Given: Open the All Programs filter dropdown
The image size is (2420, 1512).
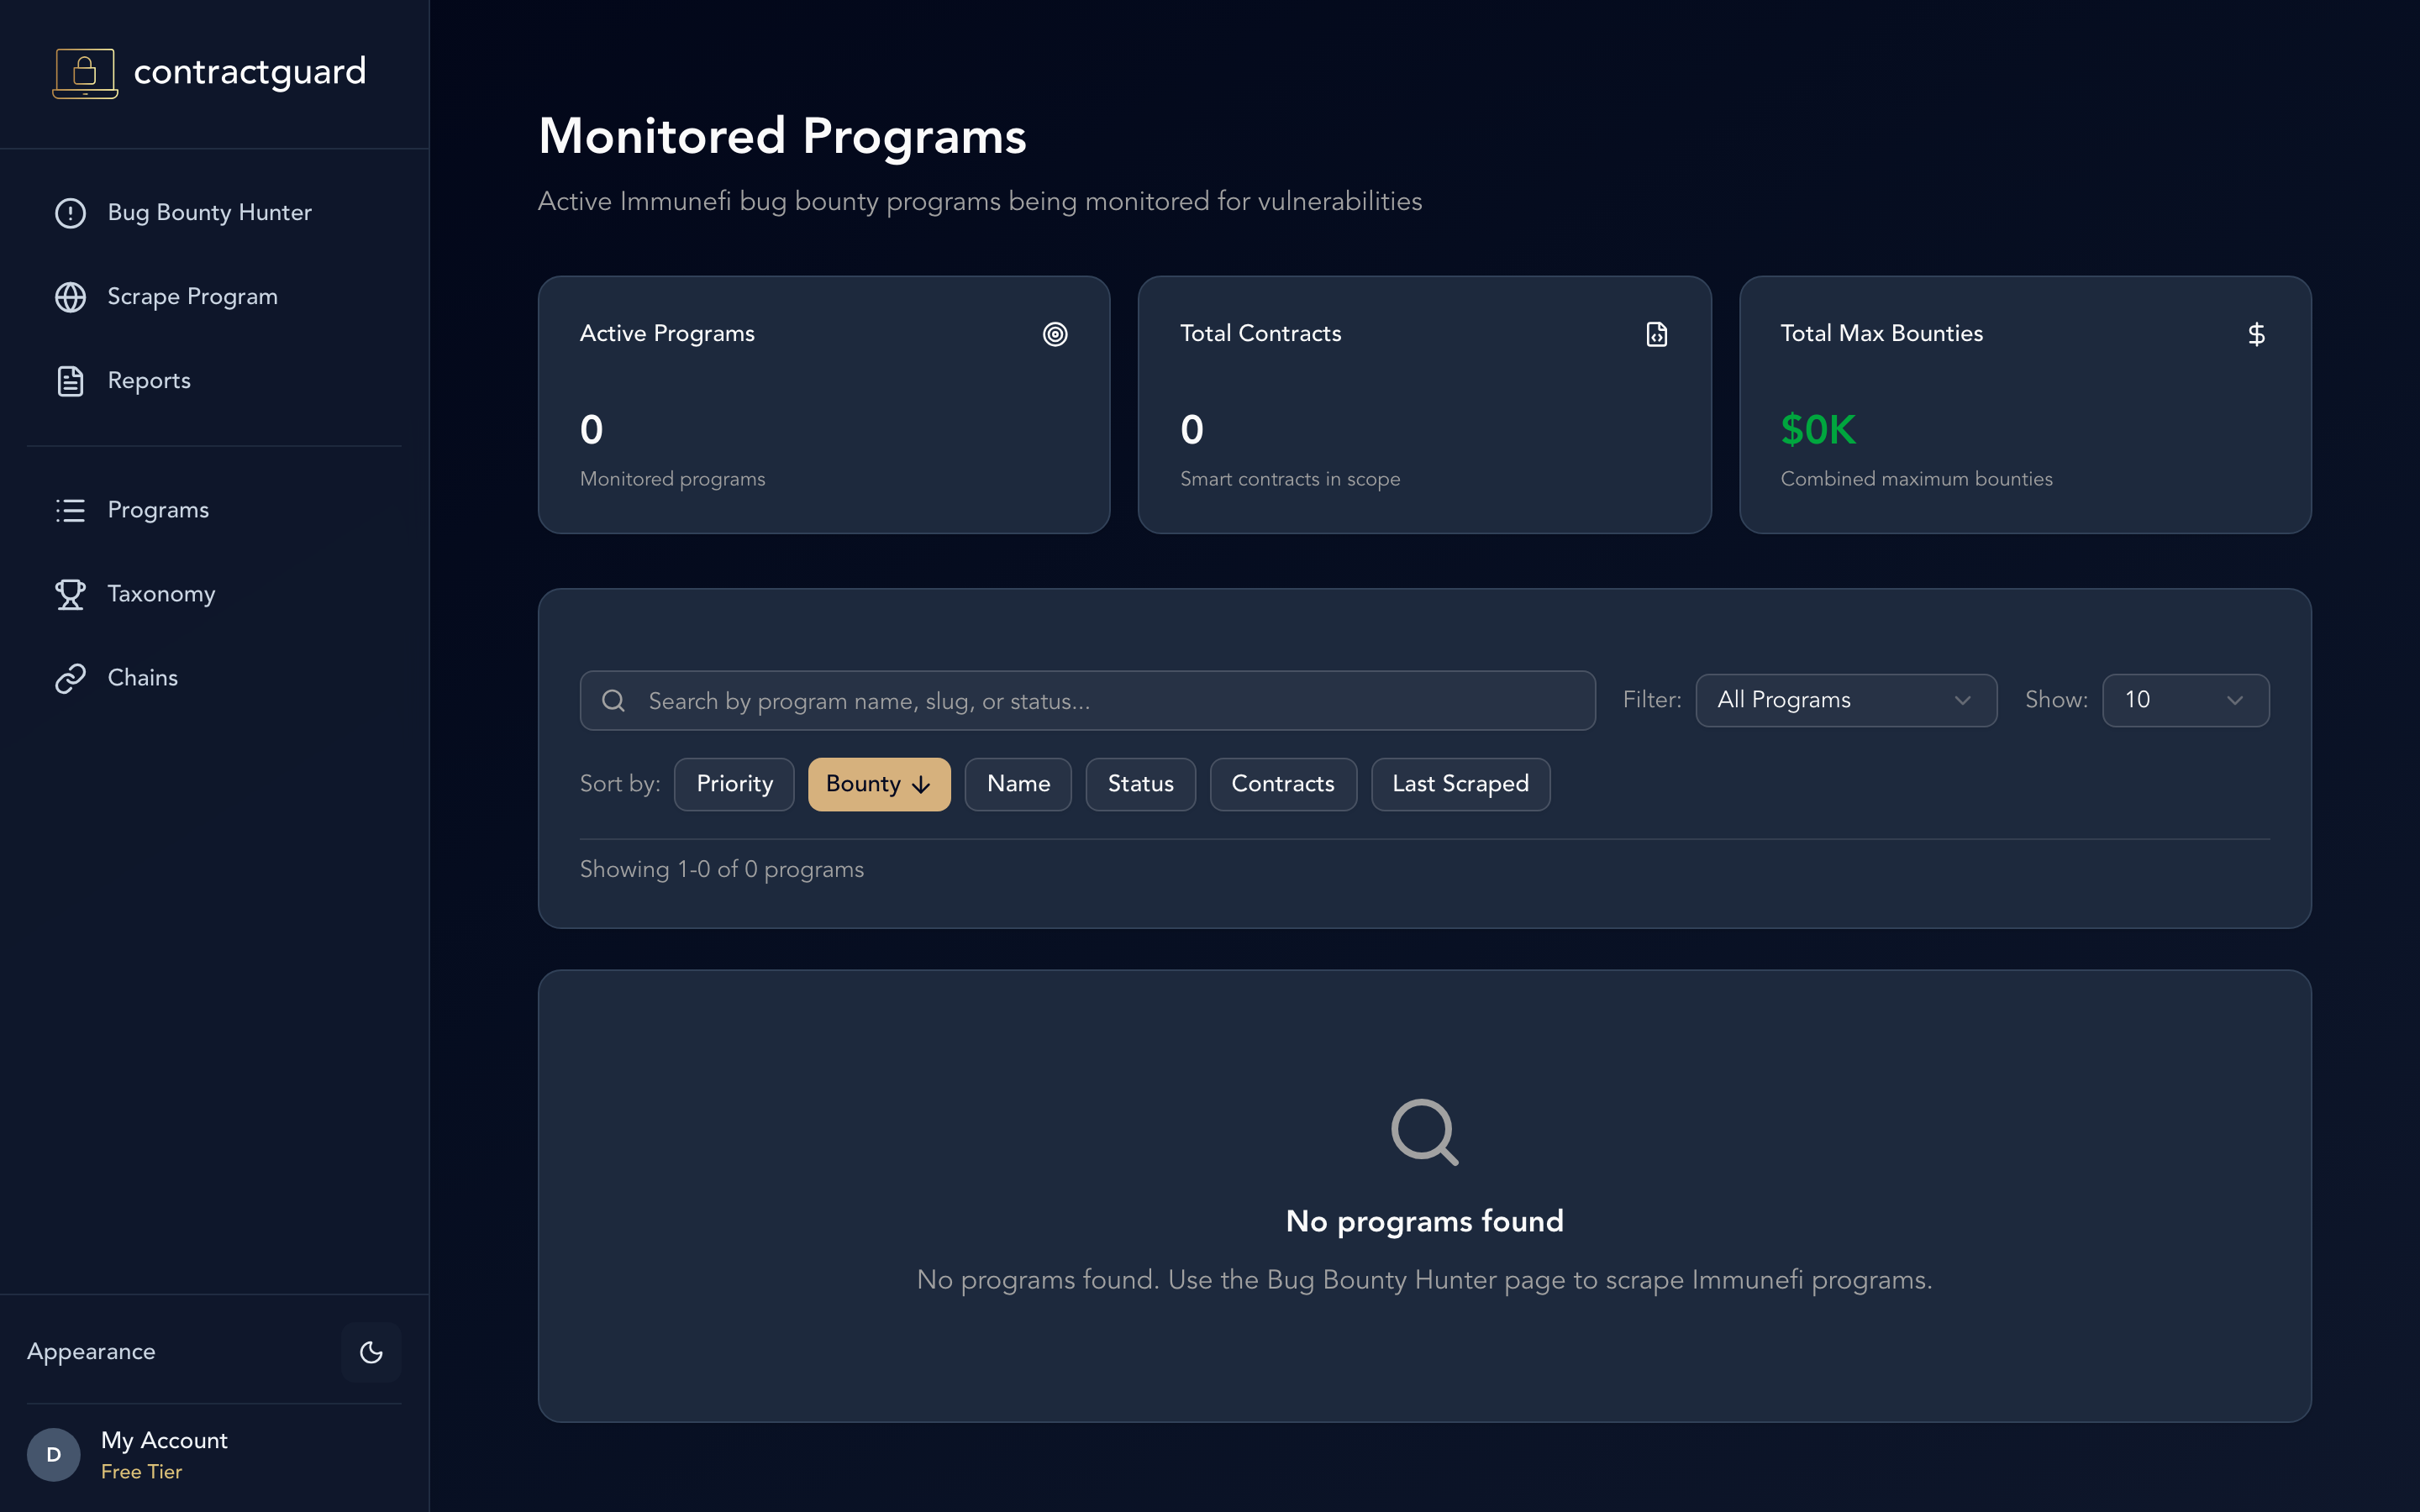Looking at the screenshot, I should 1846,700.
